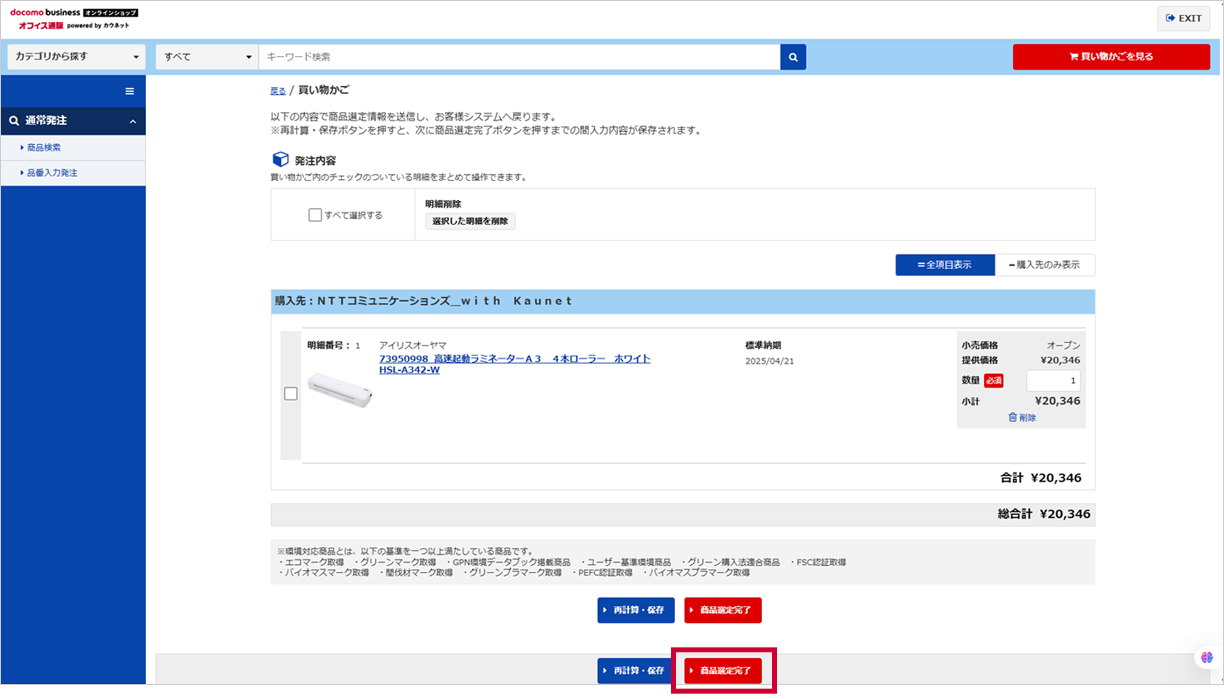Viewport: 1224px width, 699px height.
Task: Open the shopping cart view button
Action: click(1111, 57)
